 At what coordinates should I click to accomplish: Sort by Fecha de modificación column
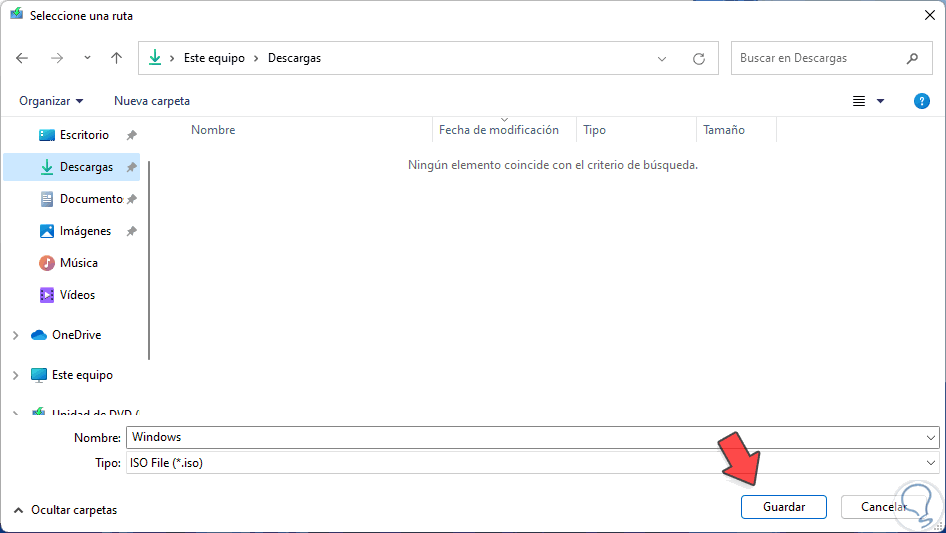coord(499,130)
